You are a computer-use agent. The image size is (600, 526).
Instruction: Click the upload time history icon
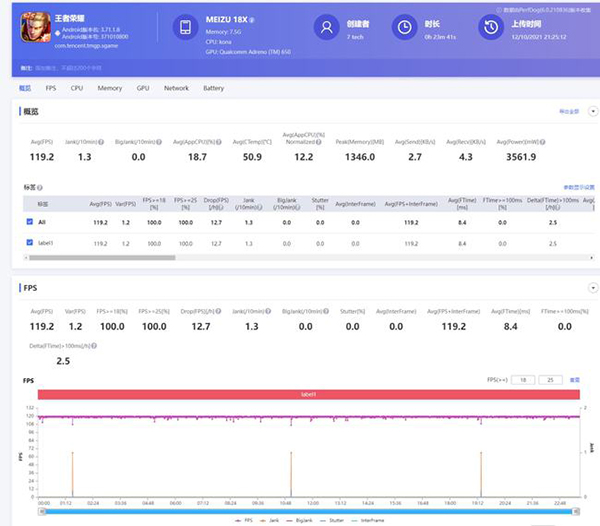click(491, 28)
